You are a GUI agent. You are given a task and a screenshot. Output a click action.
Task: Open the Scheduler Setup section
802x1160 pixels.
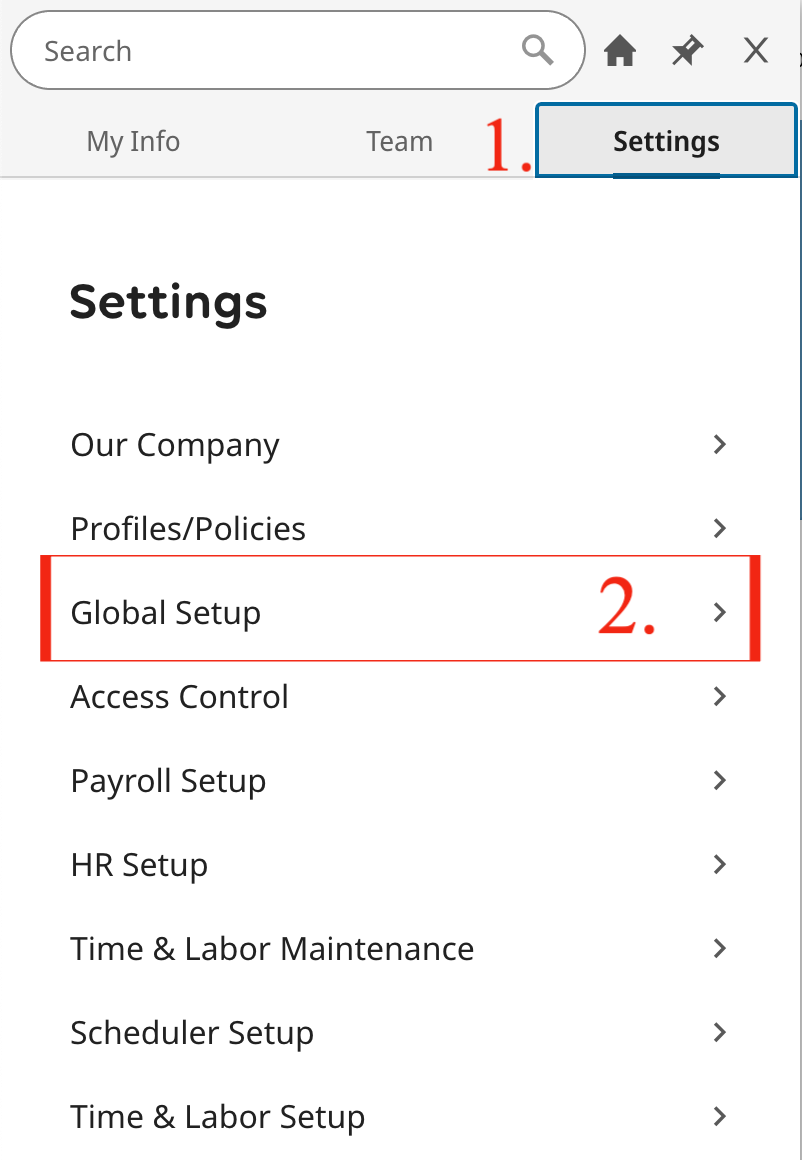click(x=191, y=1032)
